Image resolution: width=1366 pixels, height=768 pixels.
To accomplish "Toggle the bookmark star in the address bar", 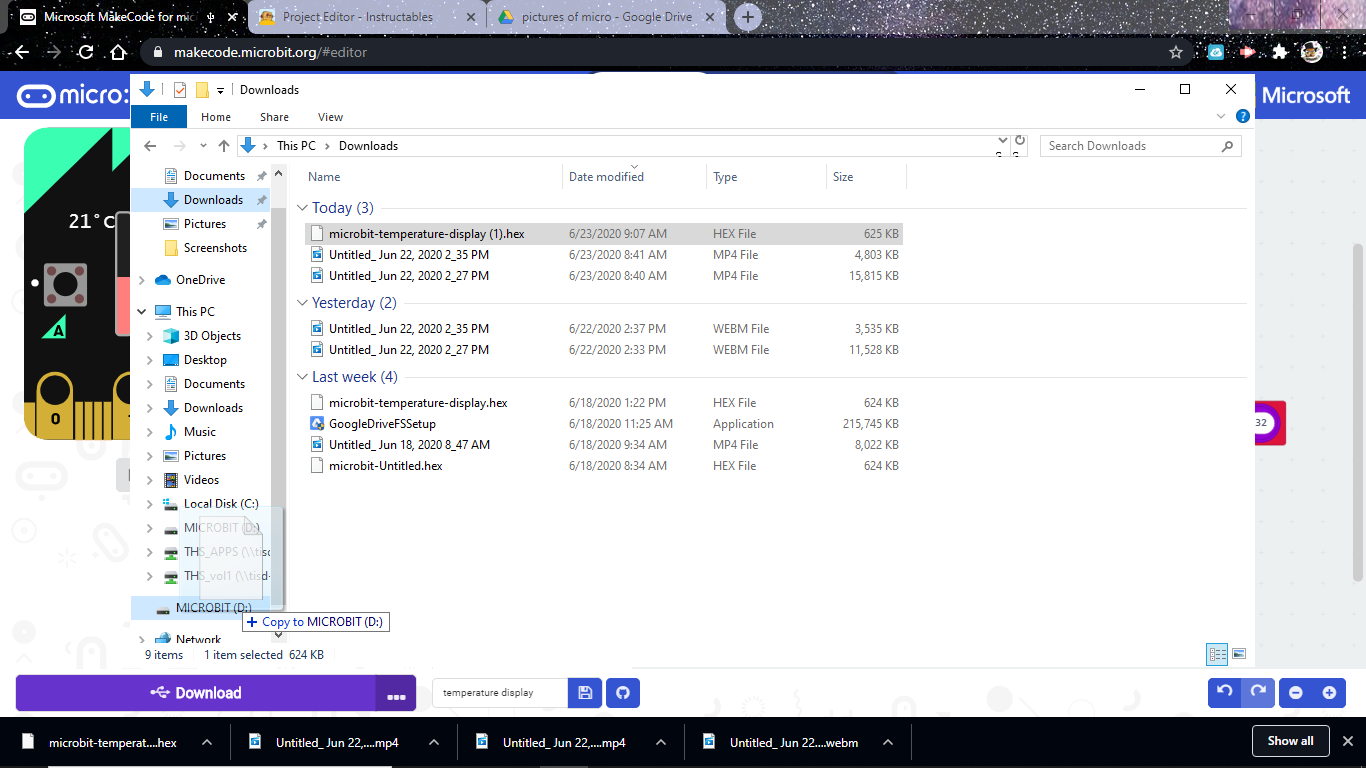I will 1175,51.
